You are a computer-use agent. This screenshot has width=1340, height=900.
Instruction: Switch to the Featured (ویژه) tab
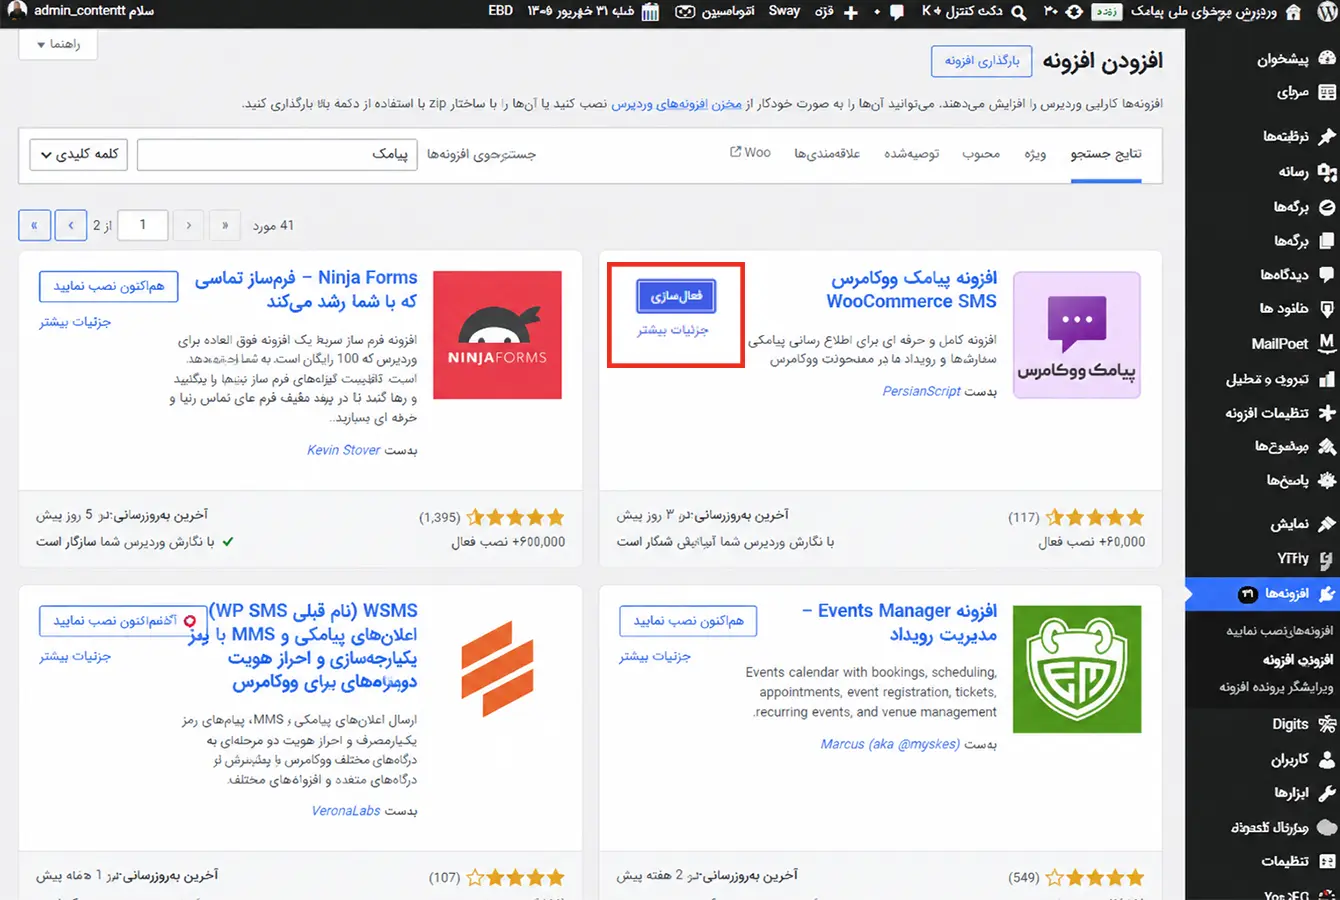[x=1035, y=154]
